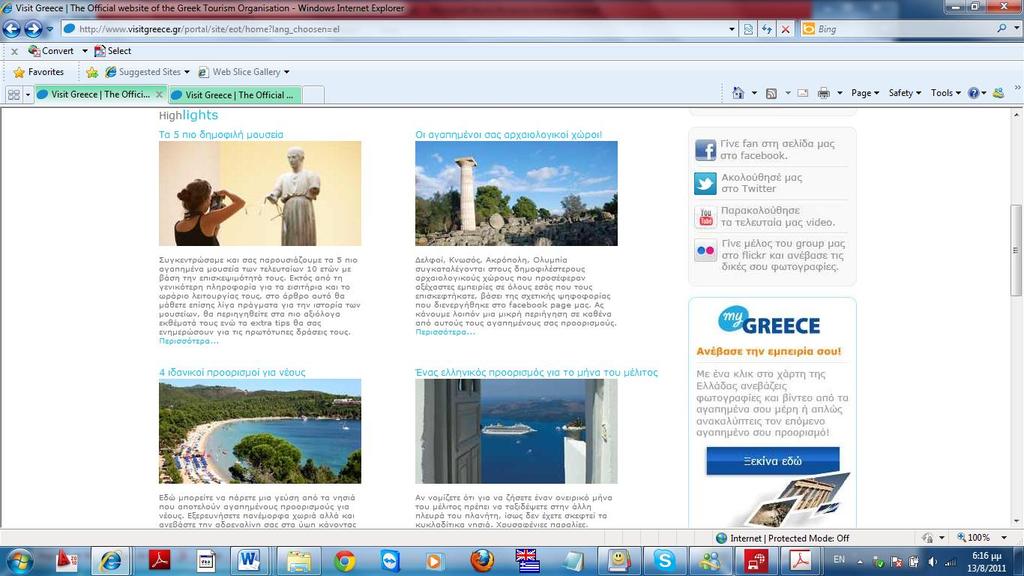
Task: Click the YouTube latest videos icon
Action: (705, 217)
